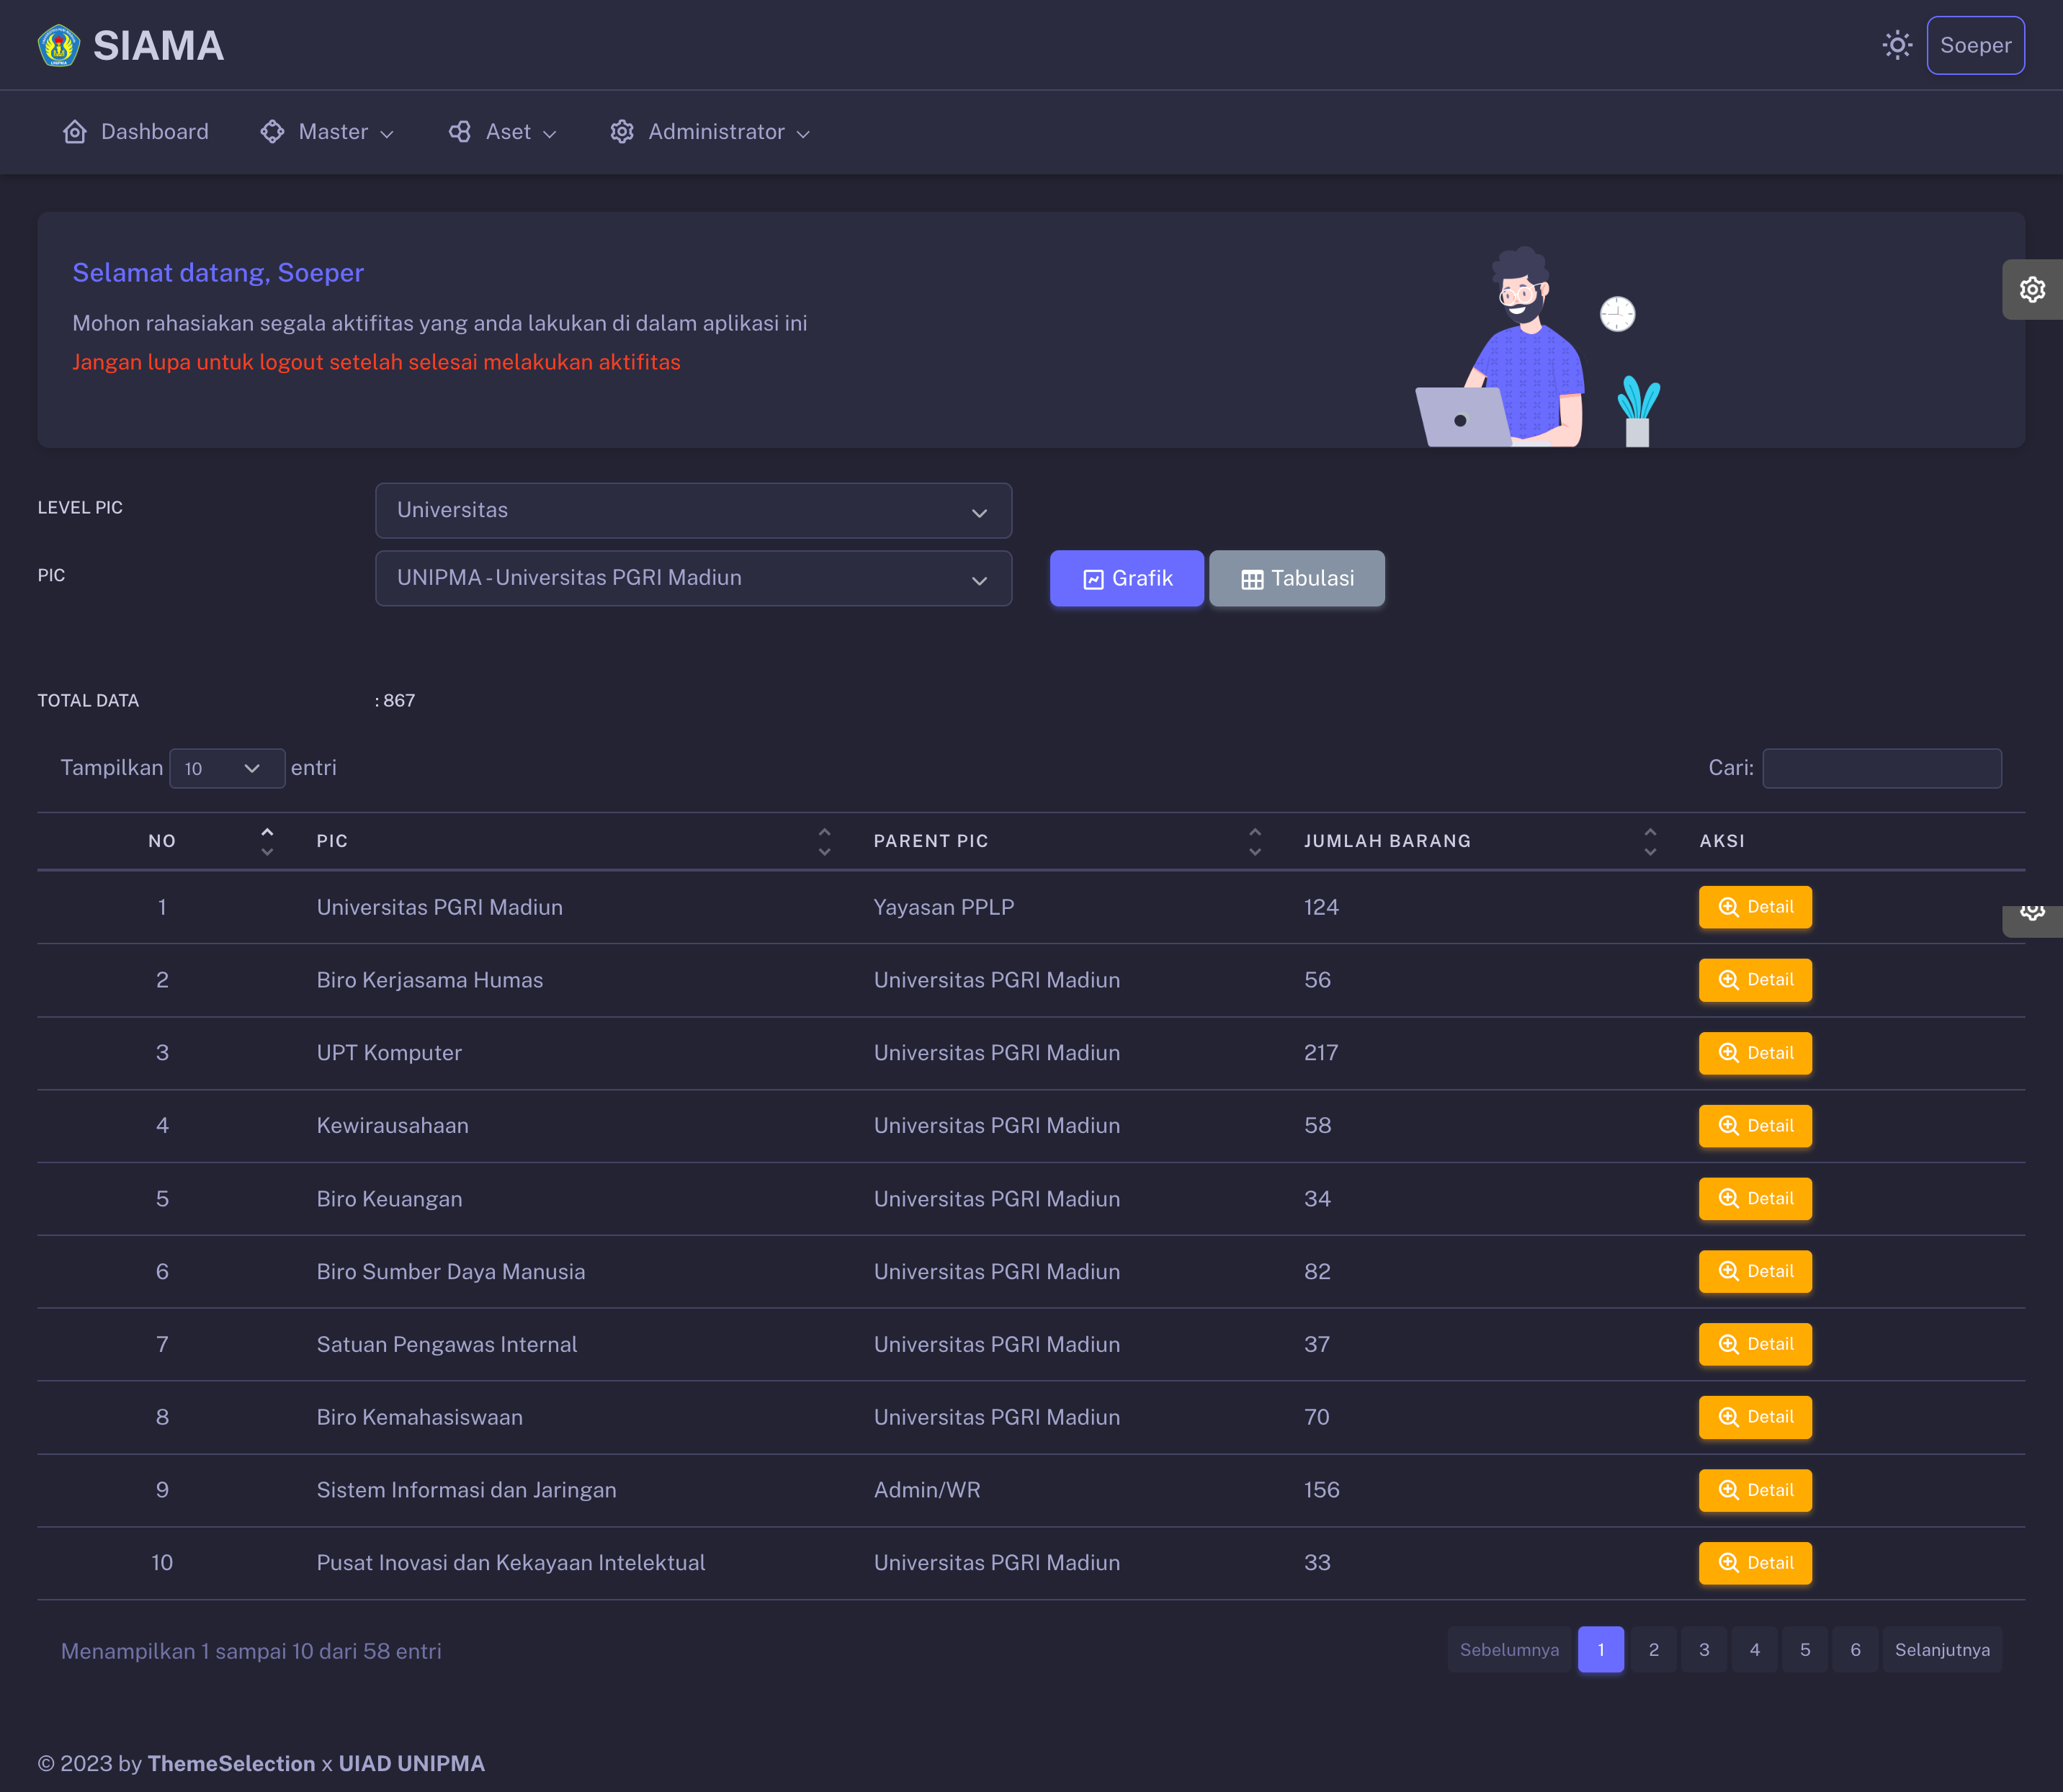Open the Administrator menu
This screenshot has width=2063, height=1792.
click(710, 132)
